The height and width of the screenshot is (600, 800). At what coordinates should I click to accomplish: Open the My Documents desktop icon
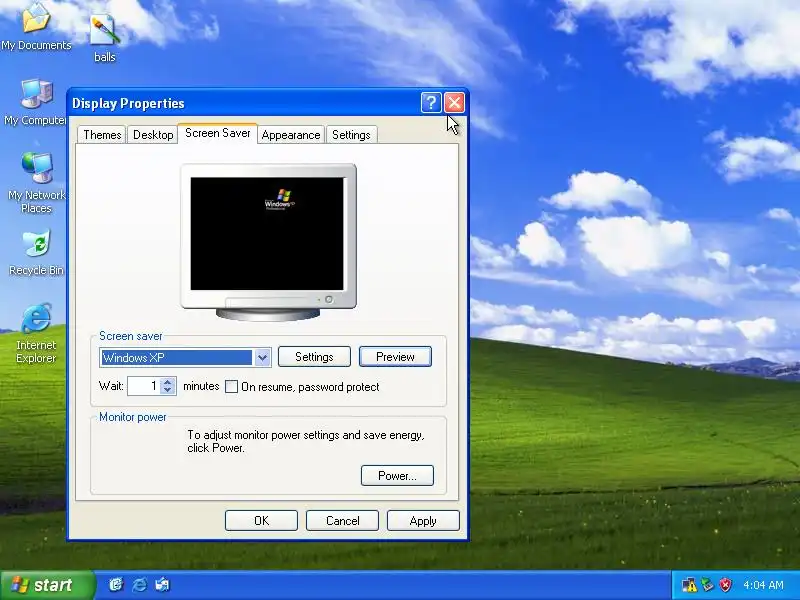[x=36, y=26]
